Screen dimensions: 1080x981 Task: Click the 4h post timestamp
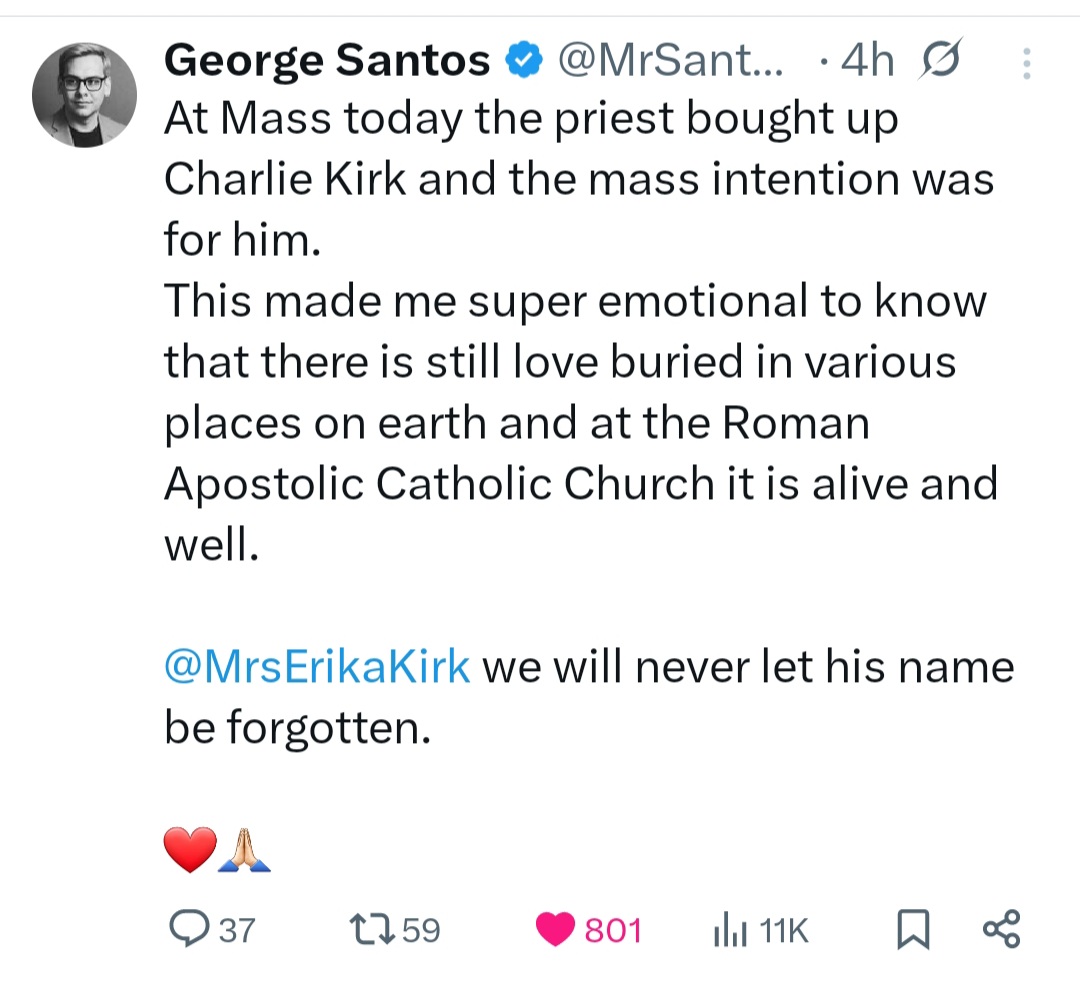866,62
